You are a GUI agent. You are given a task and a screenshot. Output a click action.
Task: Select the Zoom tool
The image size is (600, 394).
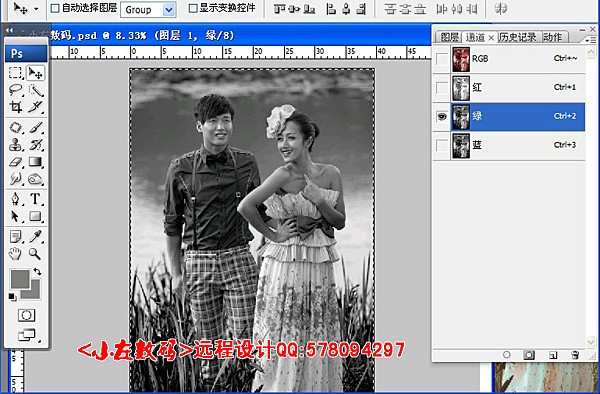[x=35, y=254]
